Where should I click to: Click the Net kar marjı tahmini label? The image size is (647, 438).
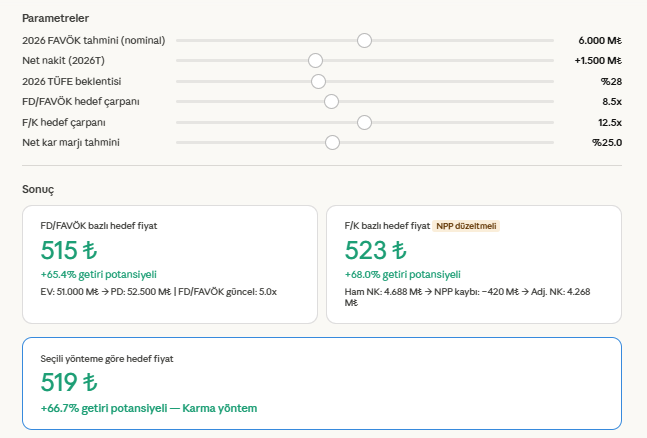point(71,142)
